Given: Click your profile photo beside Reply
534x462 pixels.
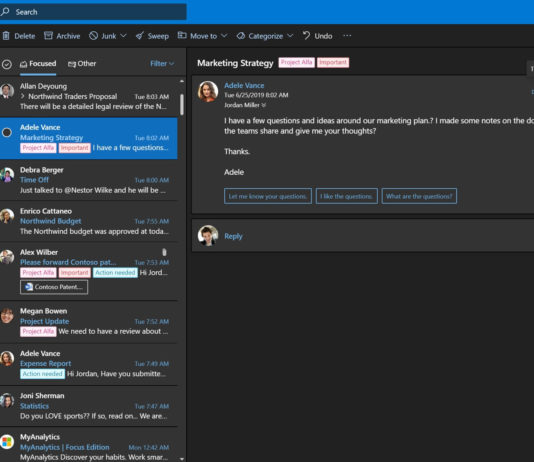Looking at the screenshot, I should pos(208,235).
